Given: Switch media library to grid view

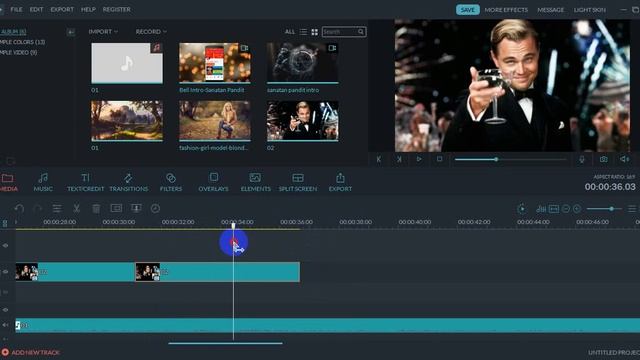Looking at the screenshot, I should tap(315, 31).
